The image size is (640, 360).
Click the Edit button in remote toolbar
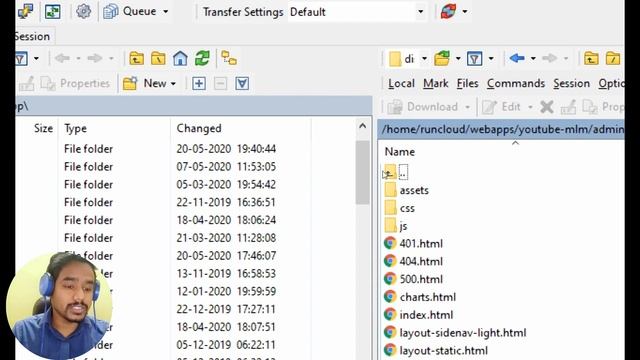coord(502,107)
